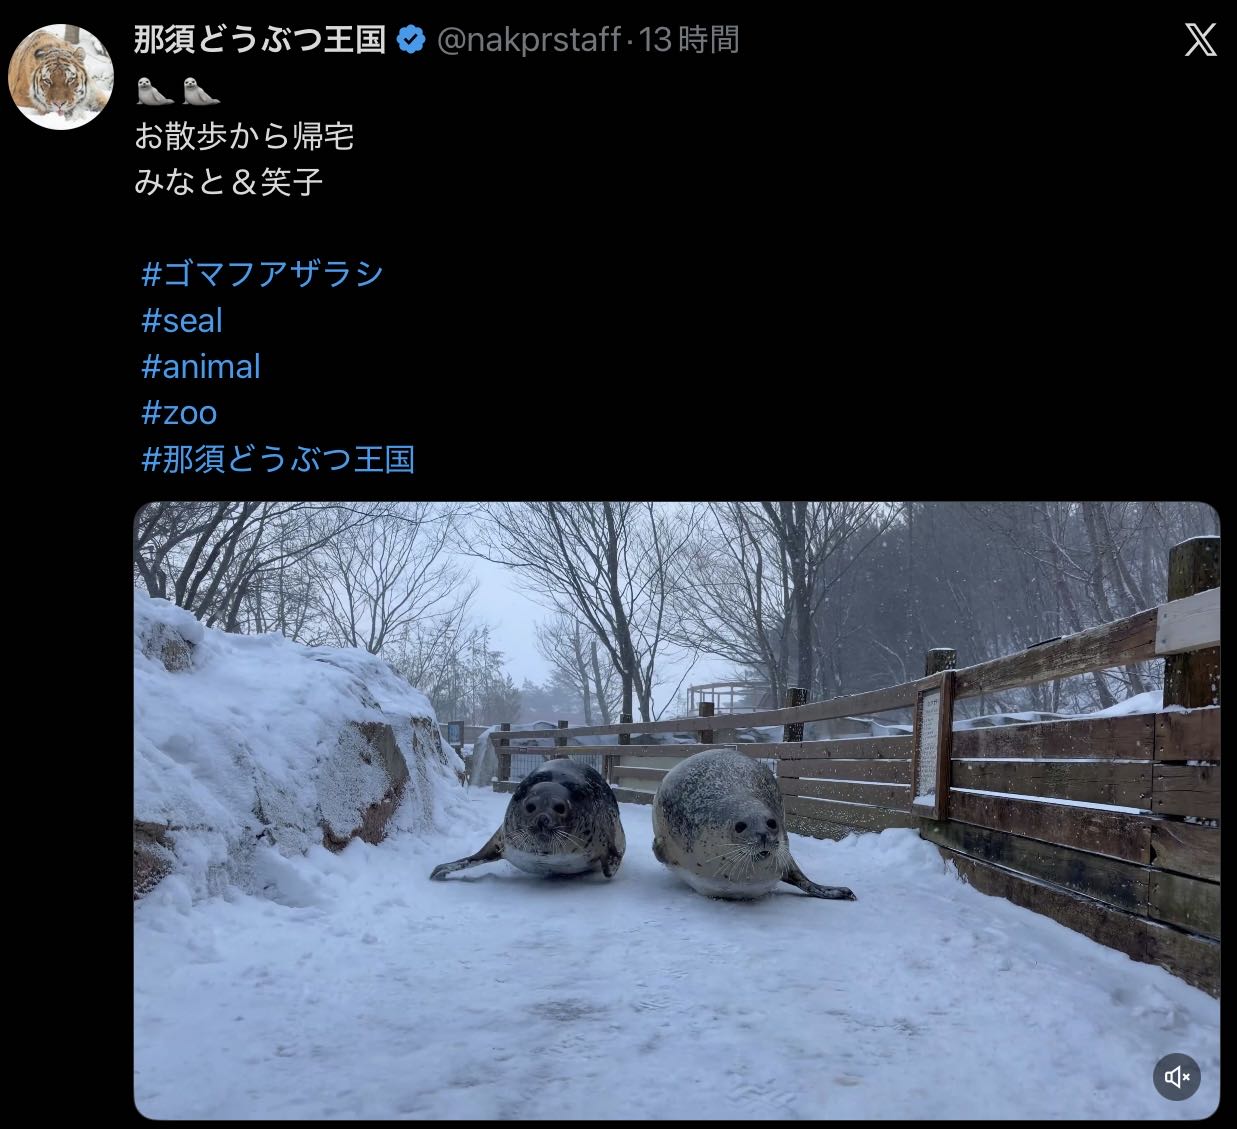Viewport: 1237px width, 1129px height.
Task: Open the 13時間 timestamp link
Action: point(689,40)
